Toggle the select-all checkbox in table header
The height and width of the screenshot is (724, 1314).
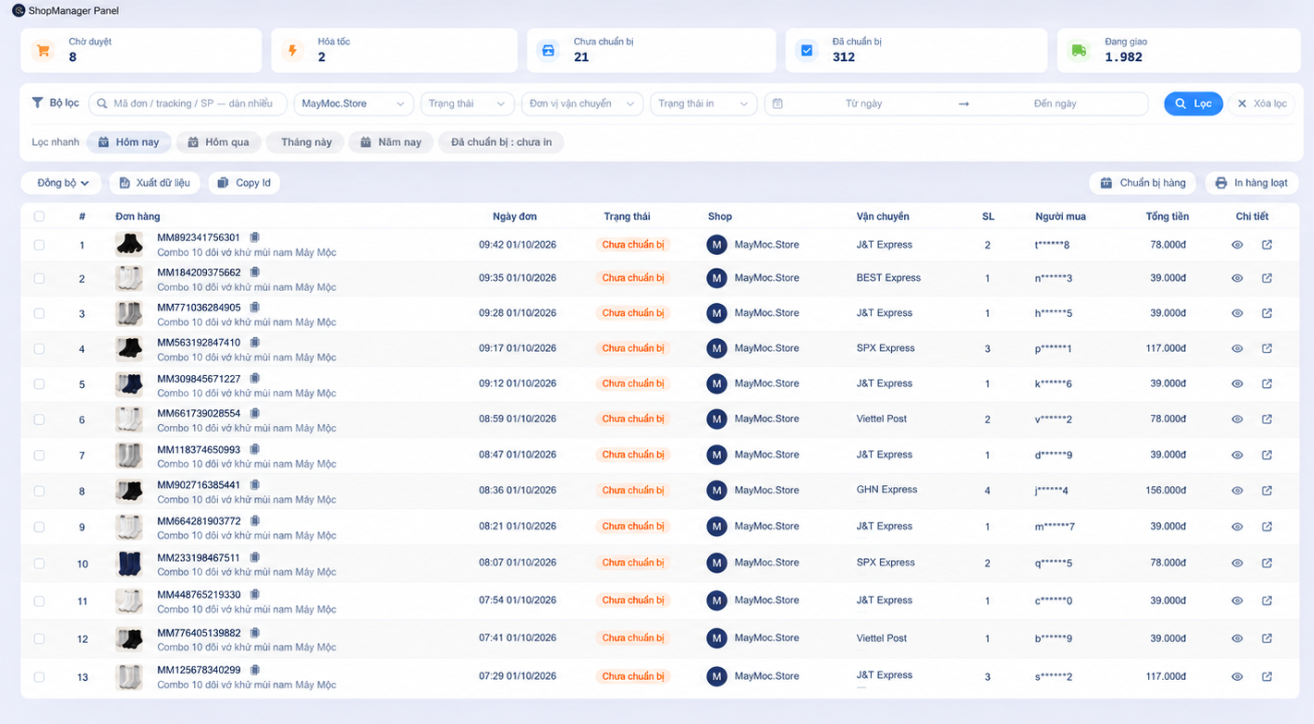point(39,216)
